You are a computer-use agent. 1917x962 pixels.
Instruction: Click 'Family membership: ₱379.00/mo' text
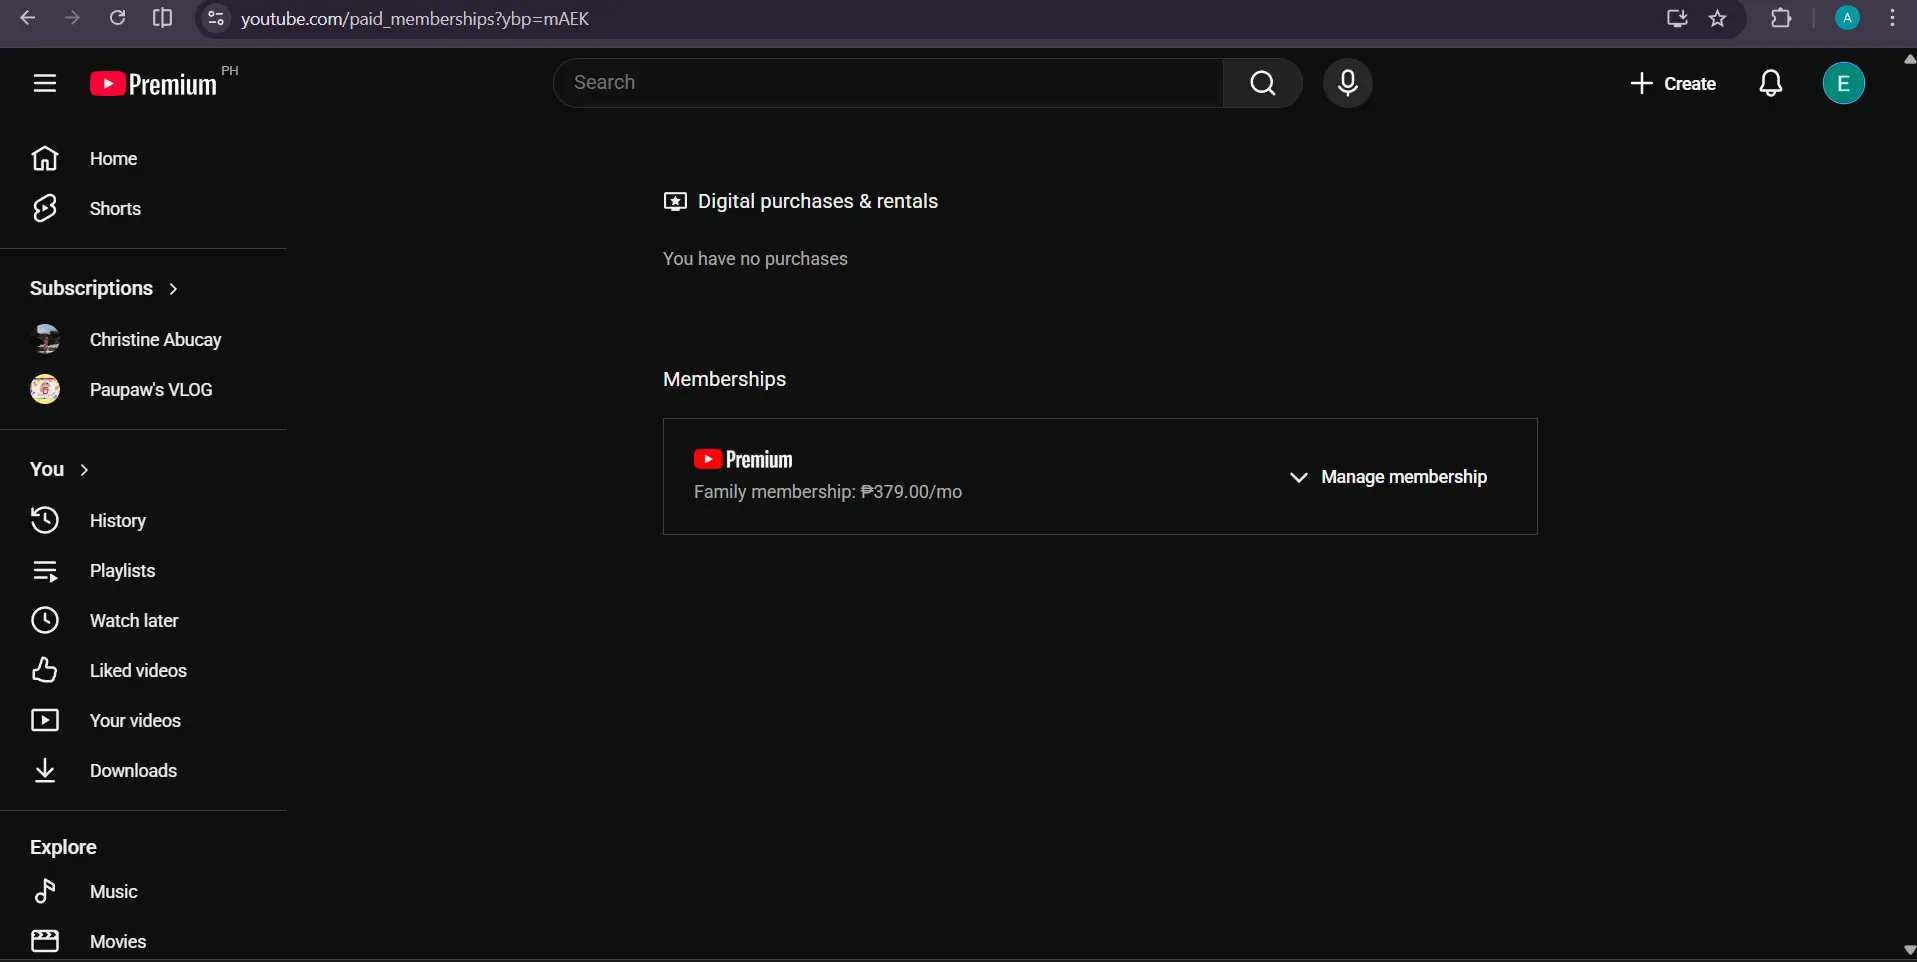tap(828, 492)
